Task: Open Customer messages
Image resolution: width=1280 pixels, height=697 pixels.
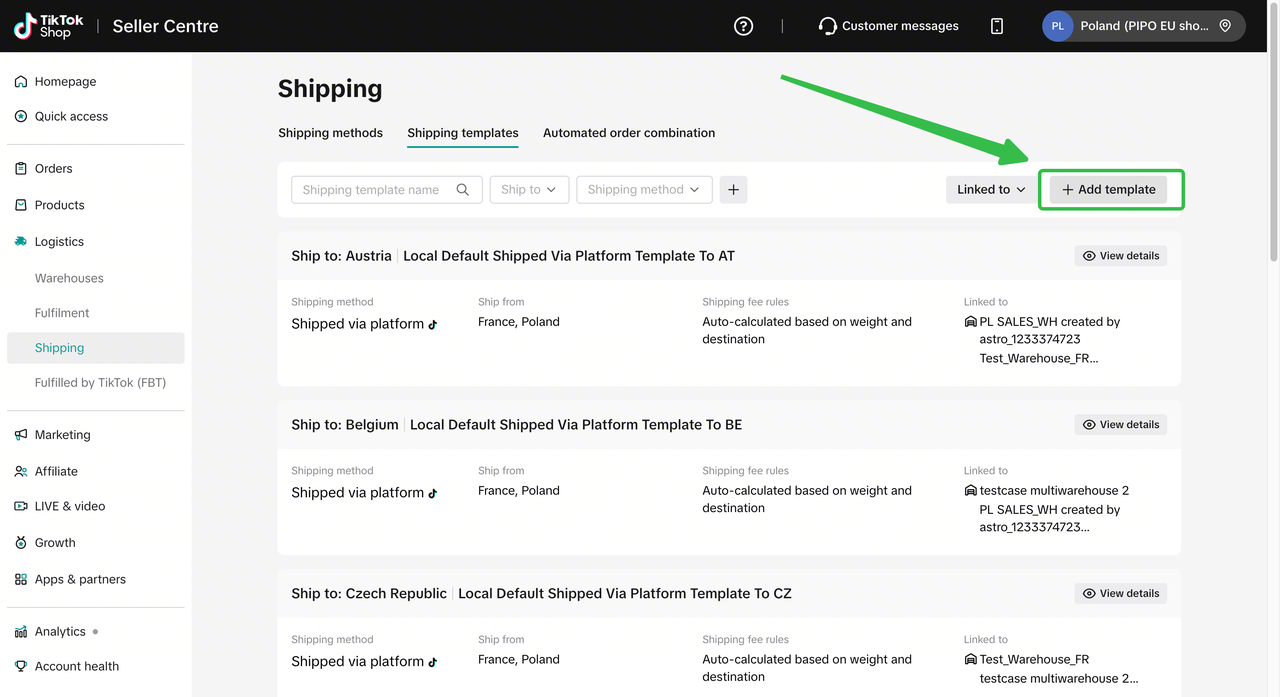Action: tap(888, 26)
